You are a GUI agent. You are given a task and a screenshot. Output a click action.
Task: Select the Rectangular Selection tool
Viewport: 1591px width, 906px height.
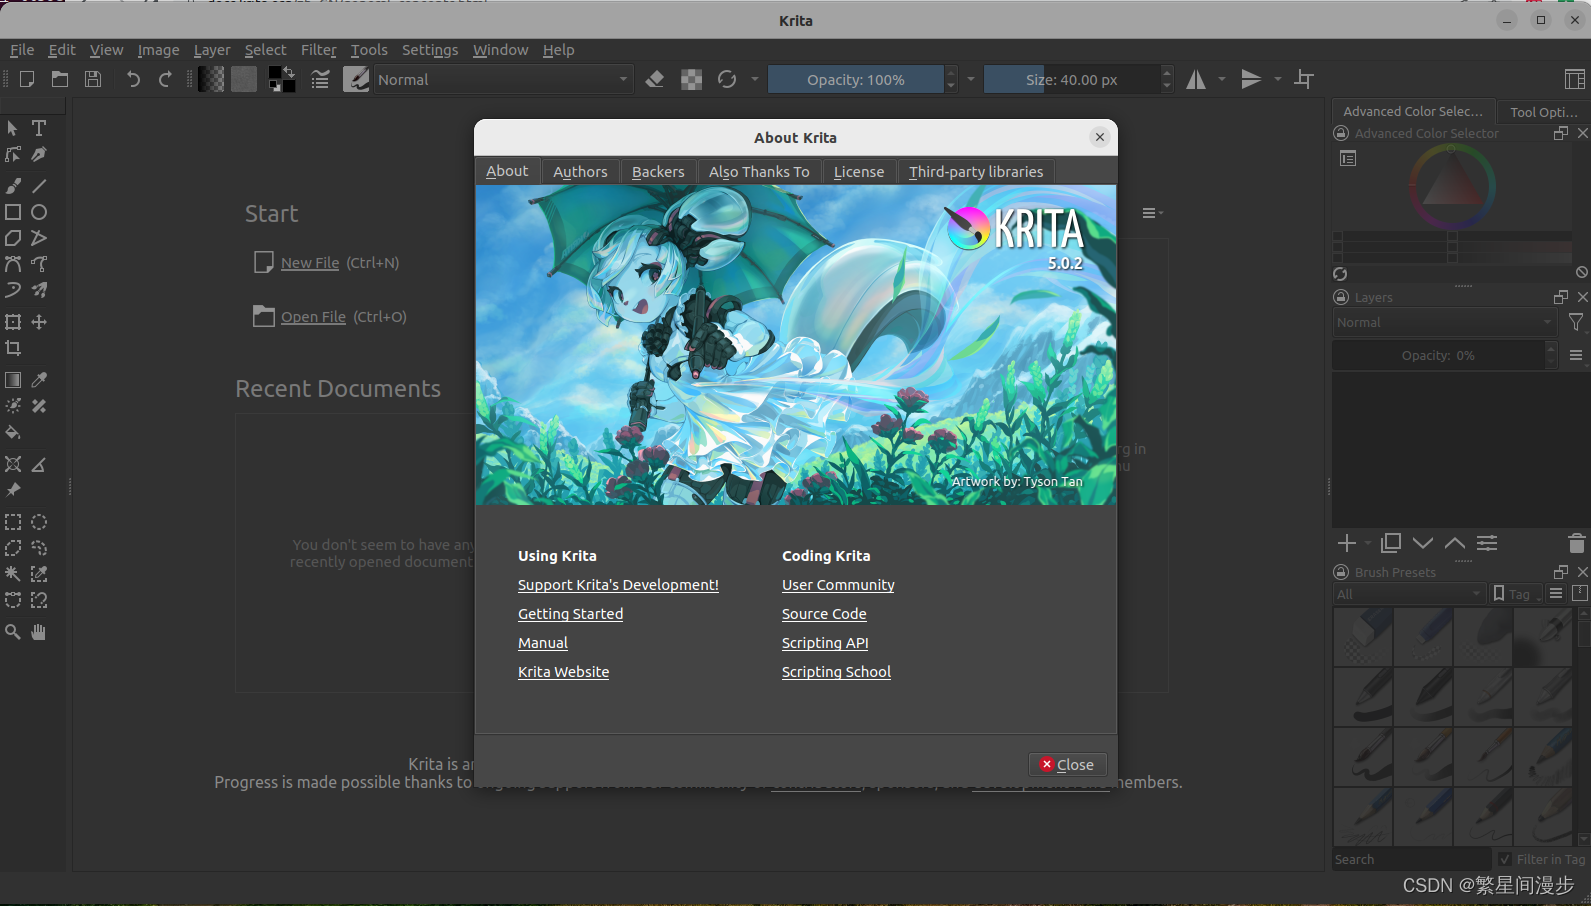13,522
